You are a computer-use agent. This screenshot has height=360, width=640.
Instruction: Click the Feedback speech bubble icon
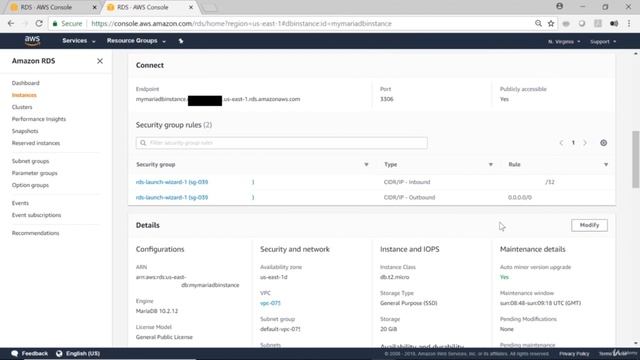point(15,353)
